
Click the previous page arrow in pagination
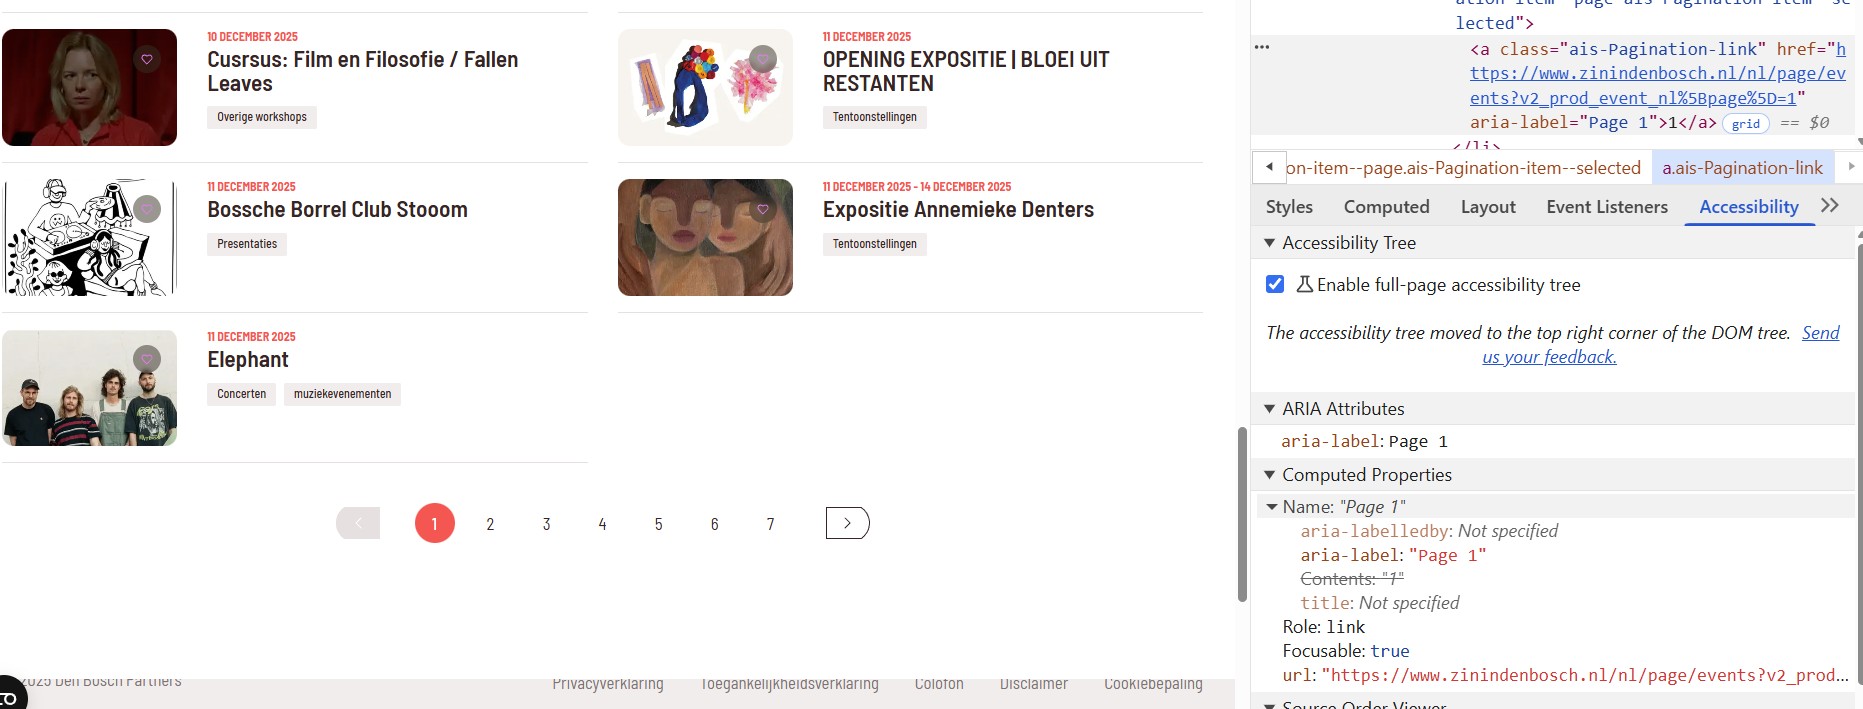coord(358,523)
